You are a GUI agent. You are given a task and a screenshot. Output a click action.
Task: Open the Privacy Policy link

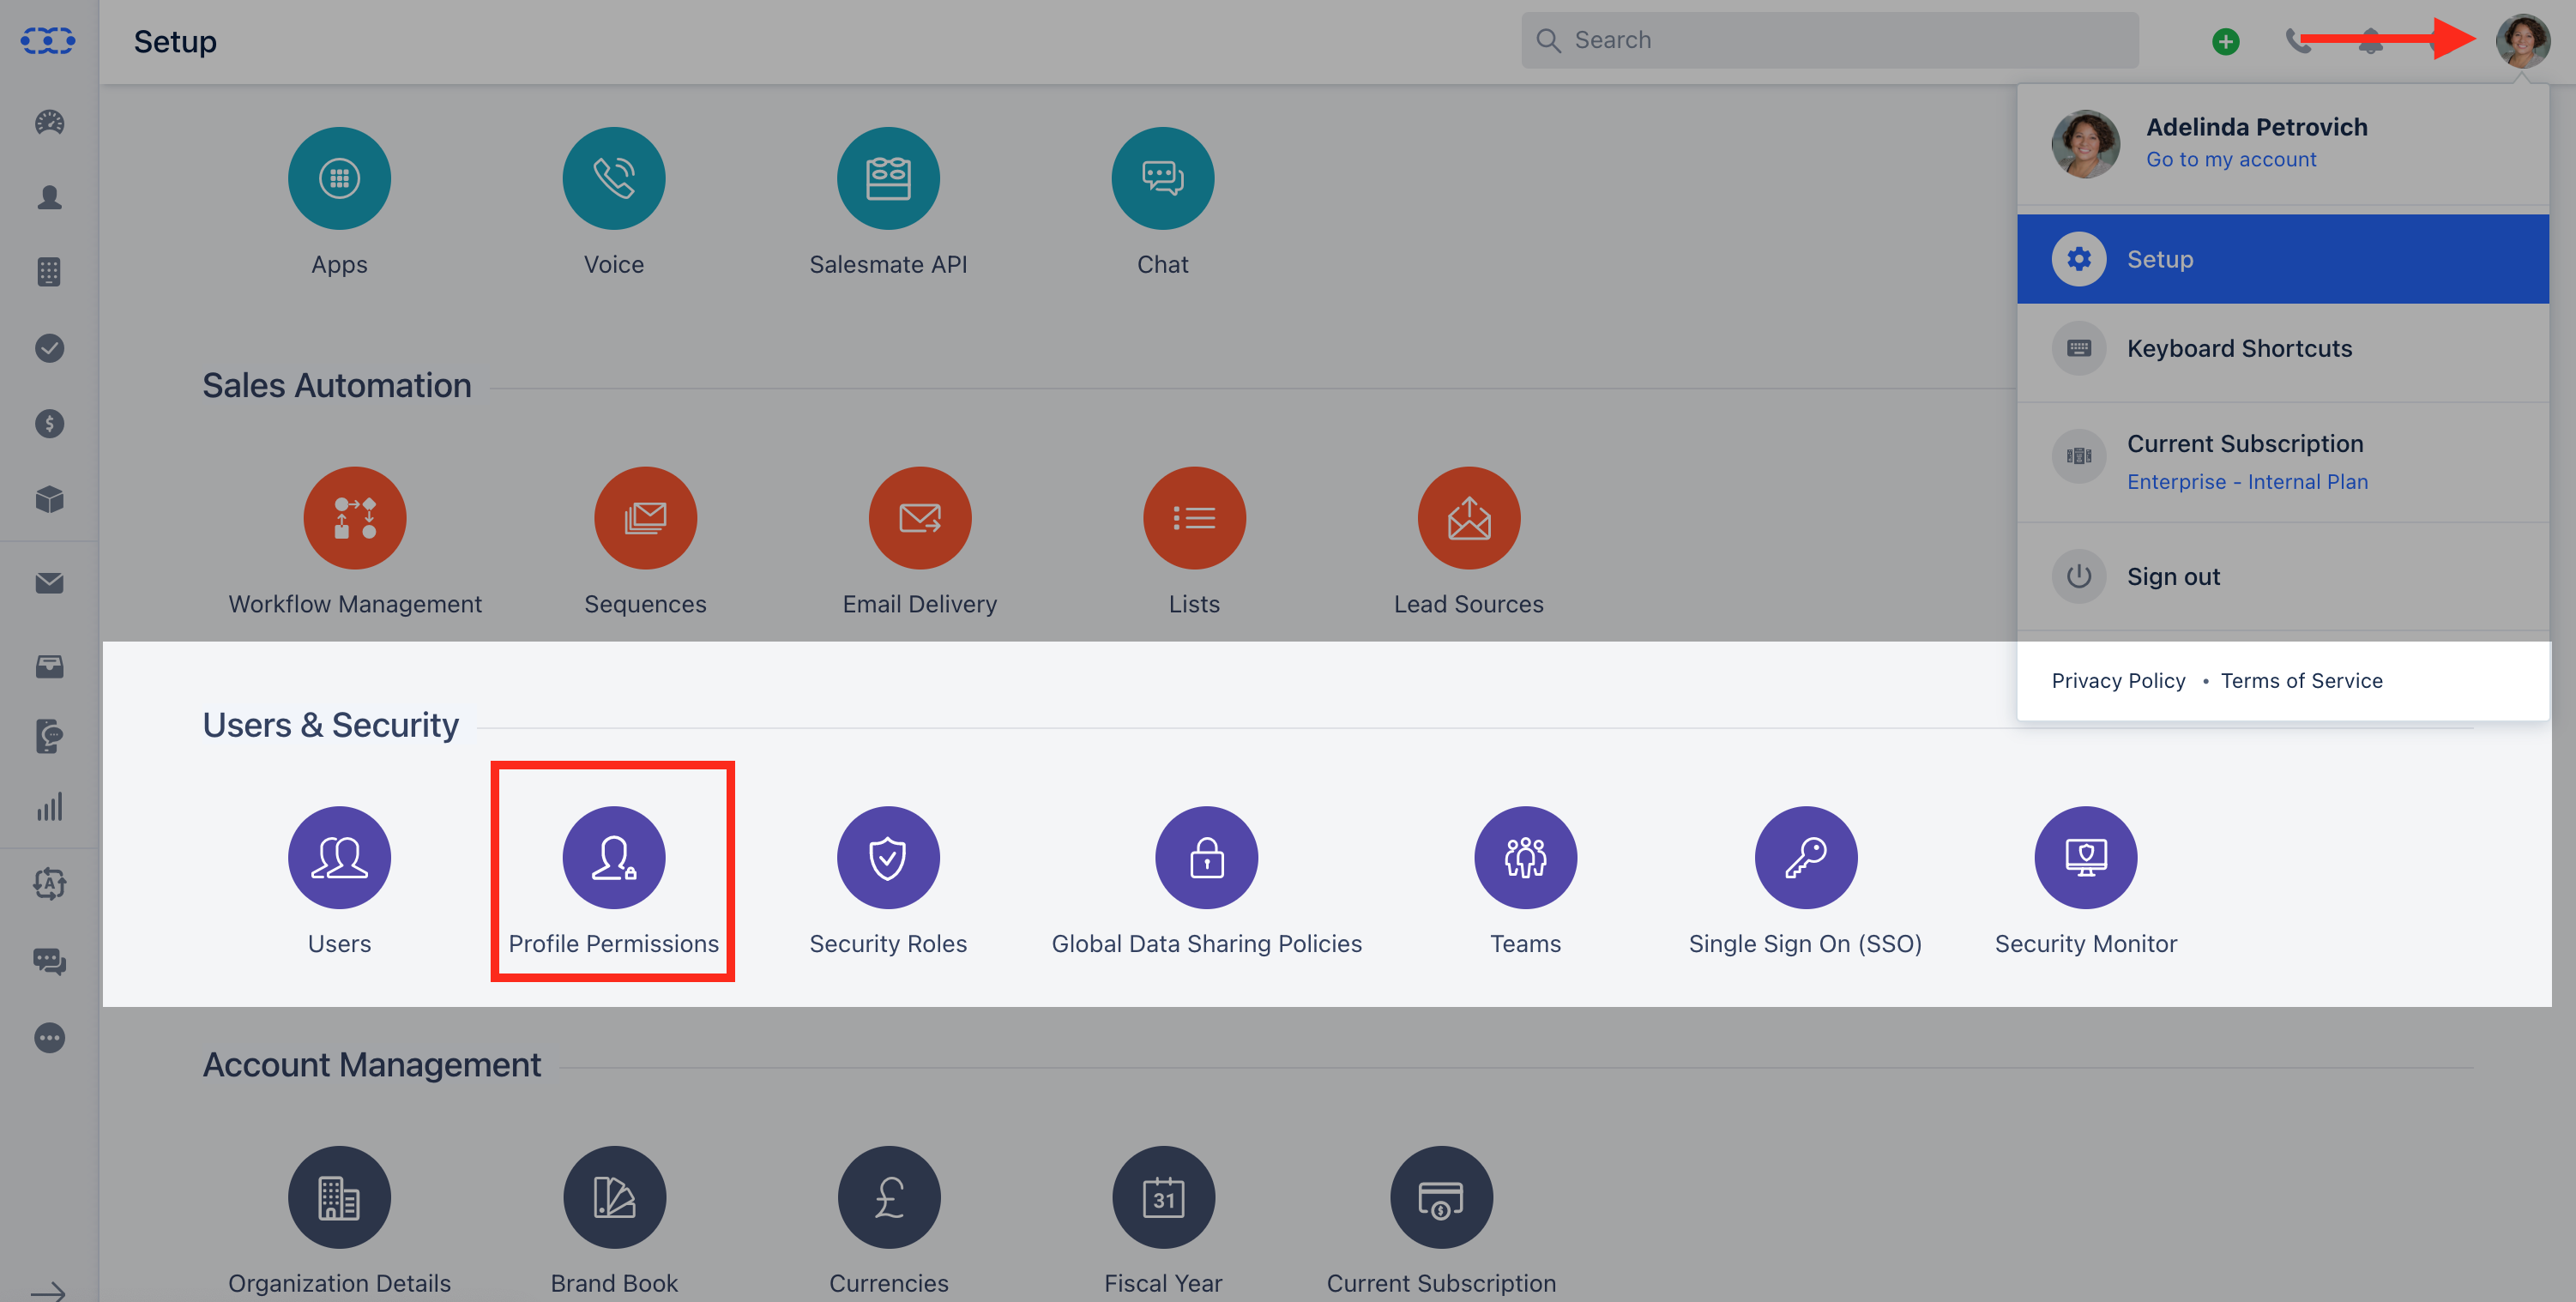[2118, 681]
